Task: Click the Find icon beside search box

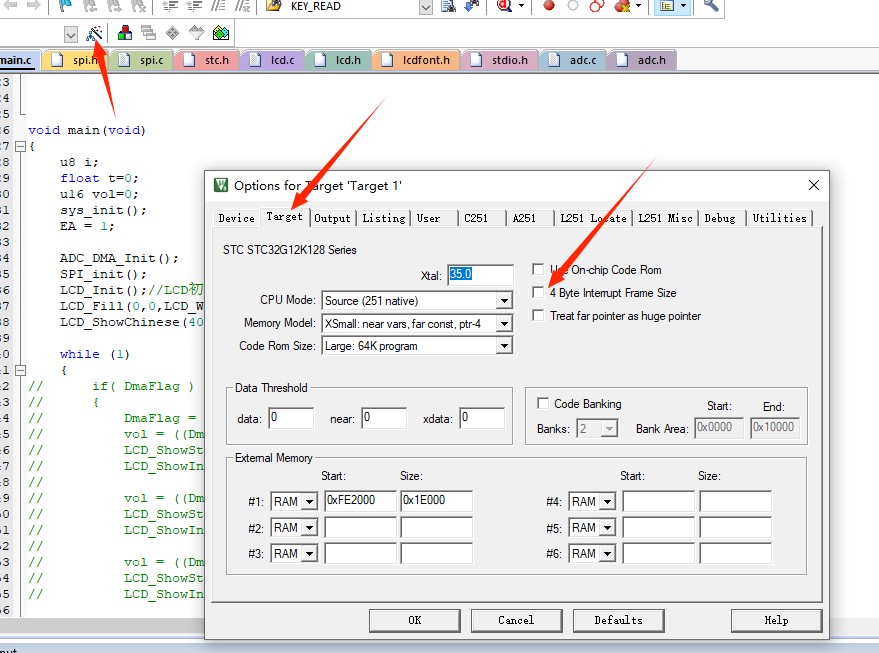Action: click(448, 6)
